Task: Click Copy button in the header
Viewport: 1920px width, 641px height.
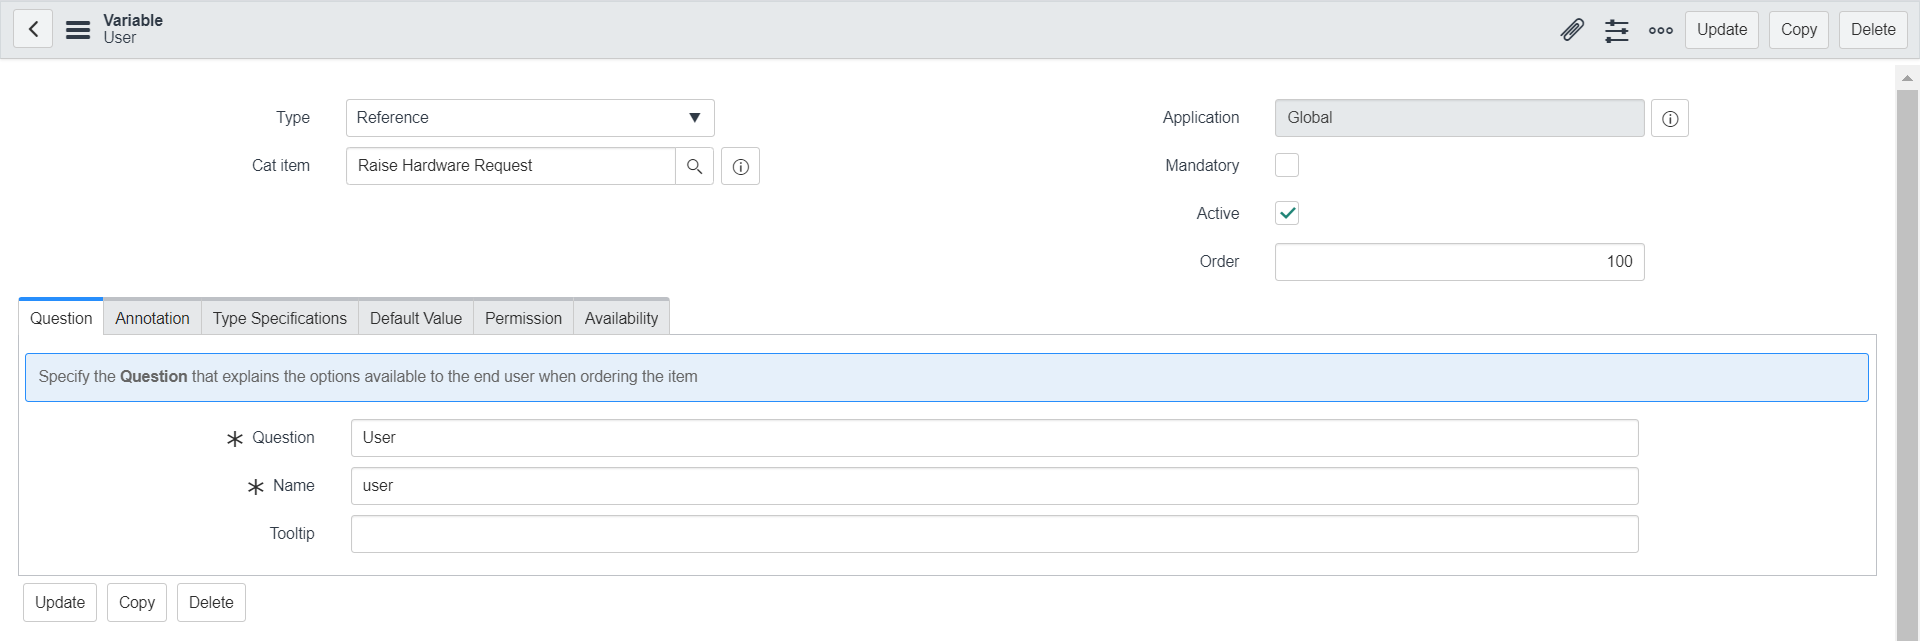Action: tap(1799, 30)
